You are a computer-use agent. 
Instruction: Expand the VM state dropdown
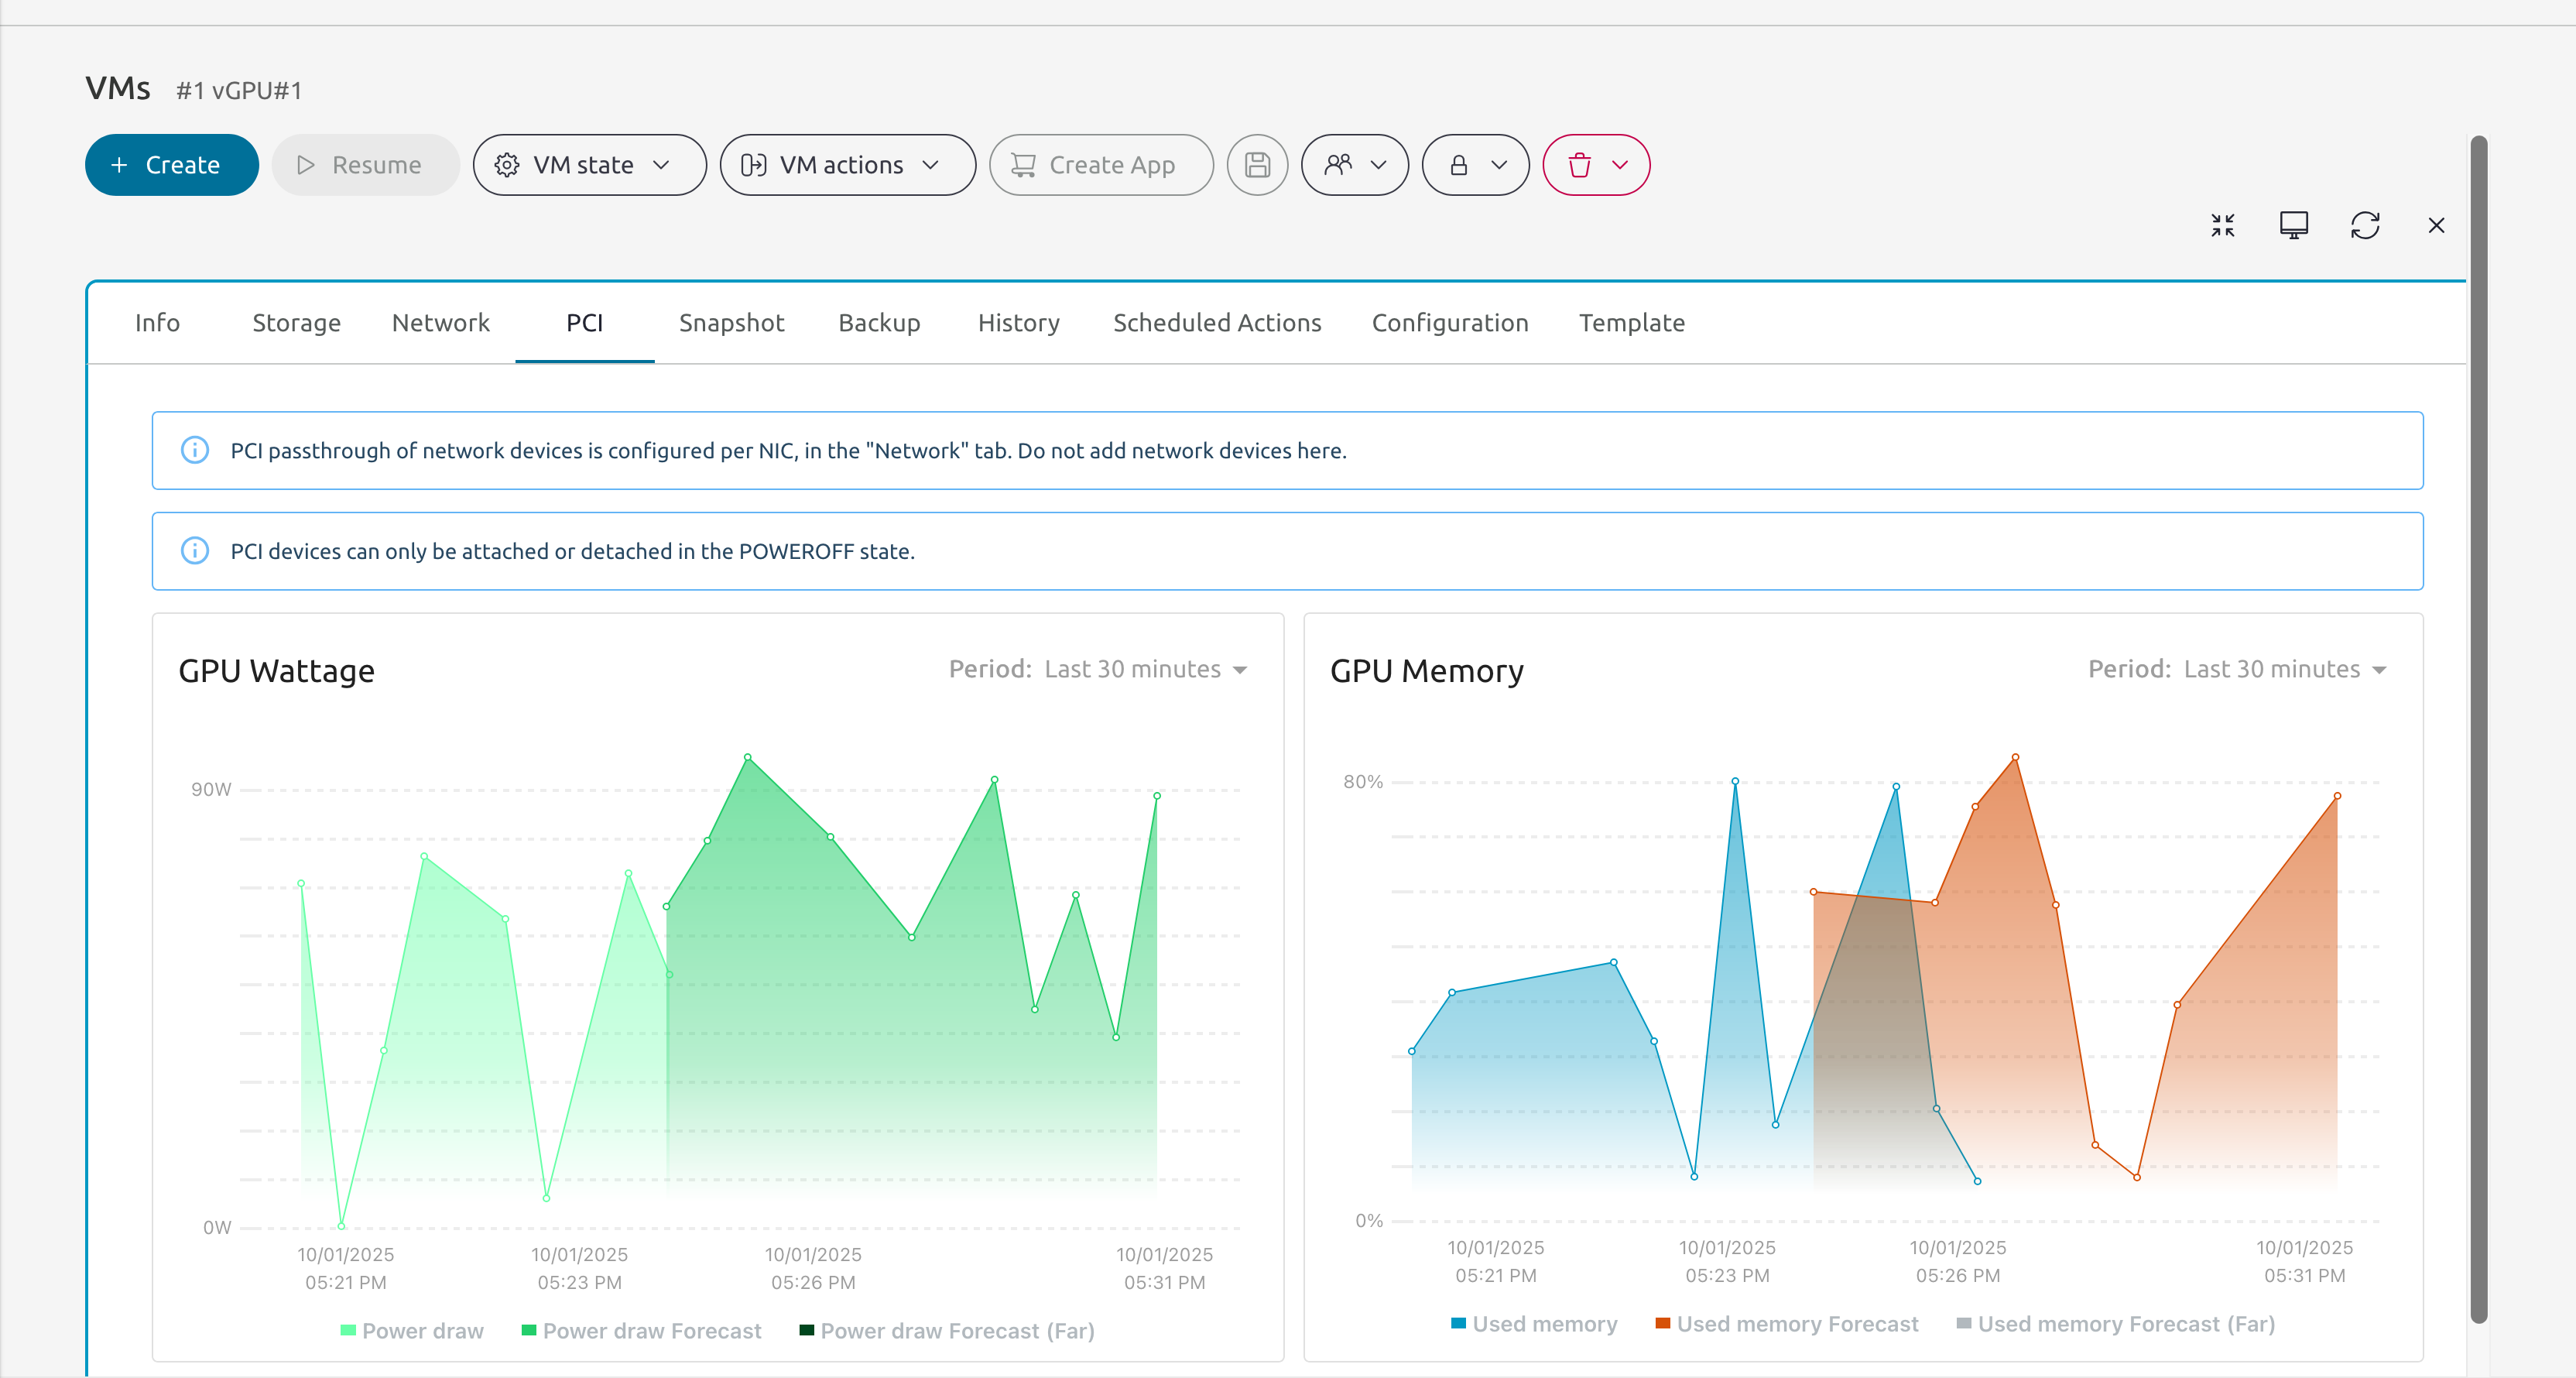pos(589,165)
